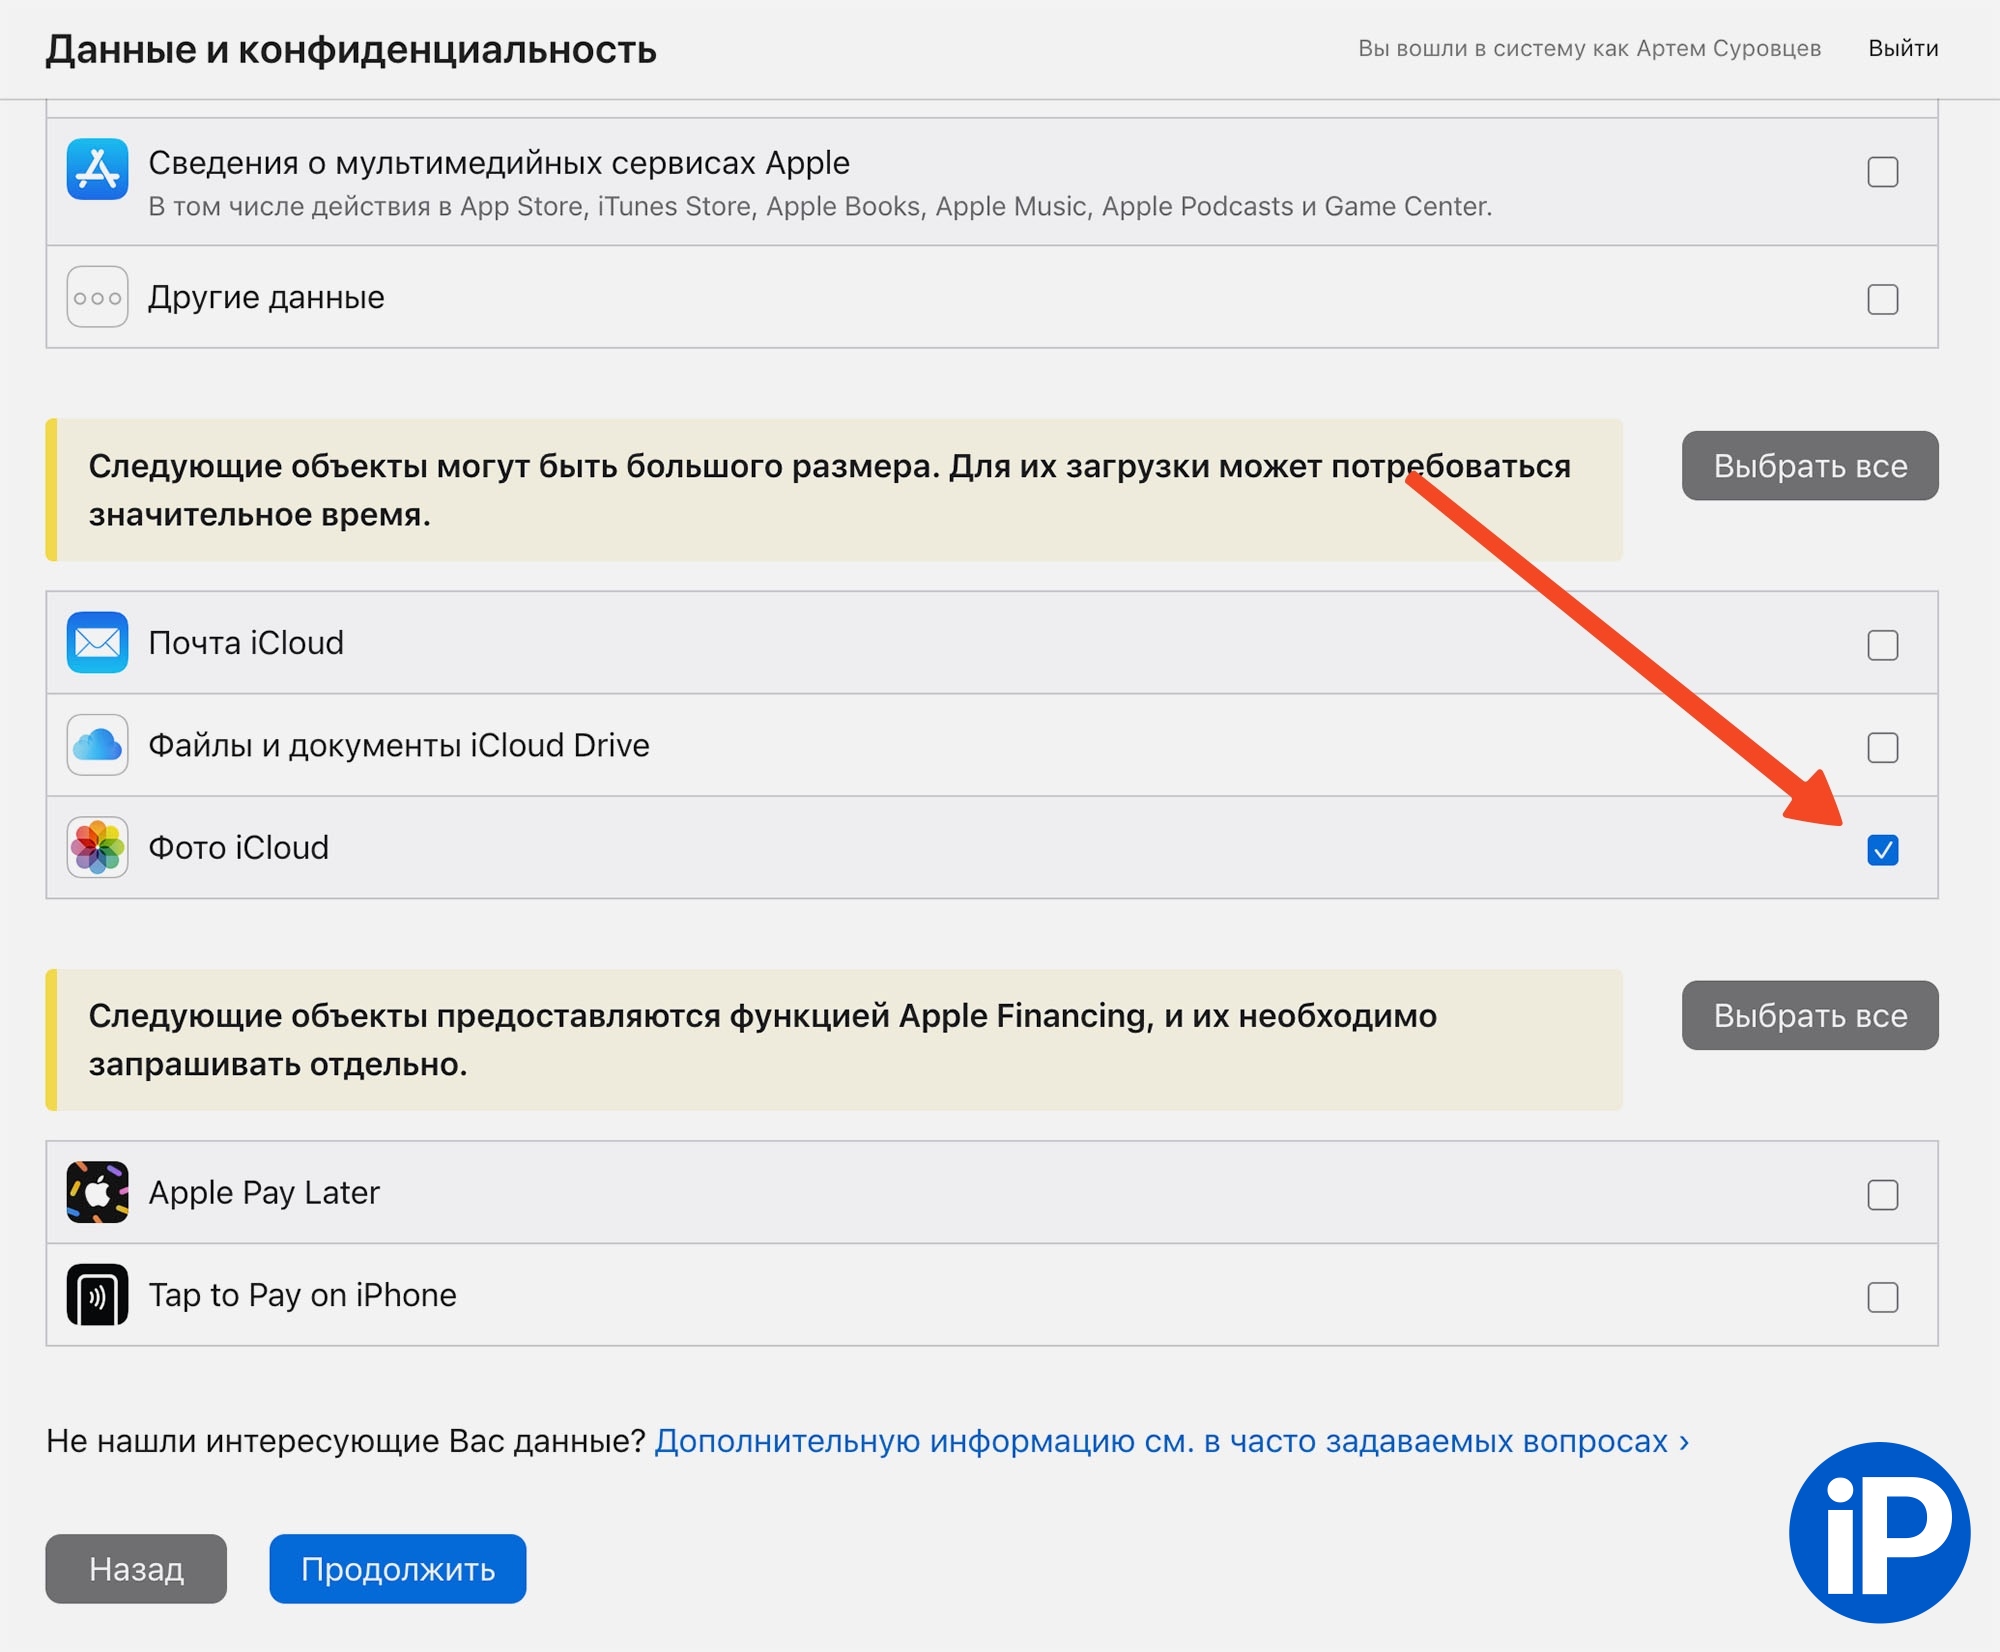
Task: Click the Tap to Pay on iPhone icon
Action: click(97, 1294)
